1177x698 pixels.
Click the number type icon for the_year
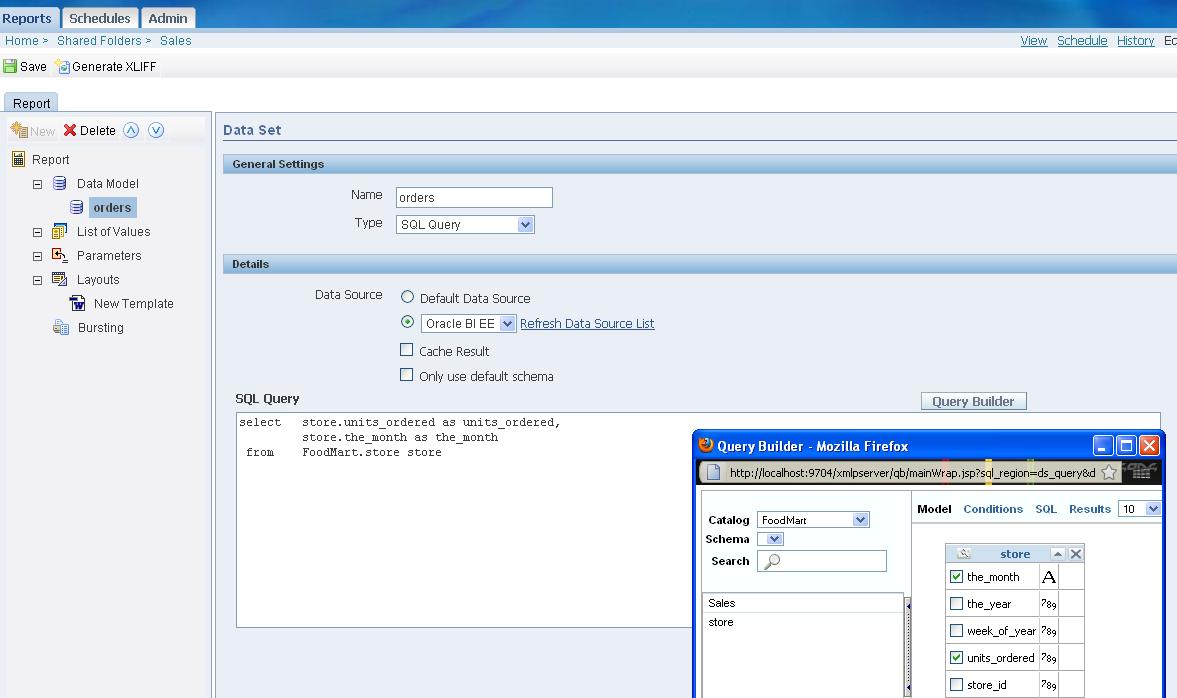[x=1049, y=603]
